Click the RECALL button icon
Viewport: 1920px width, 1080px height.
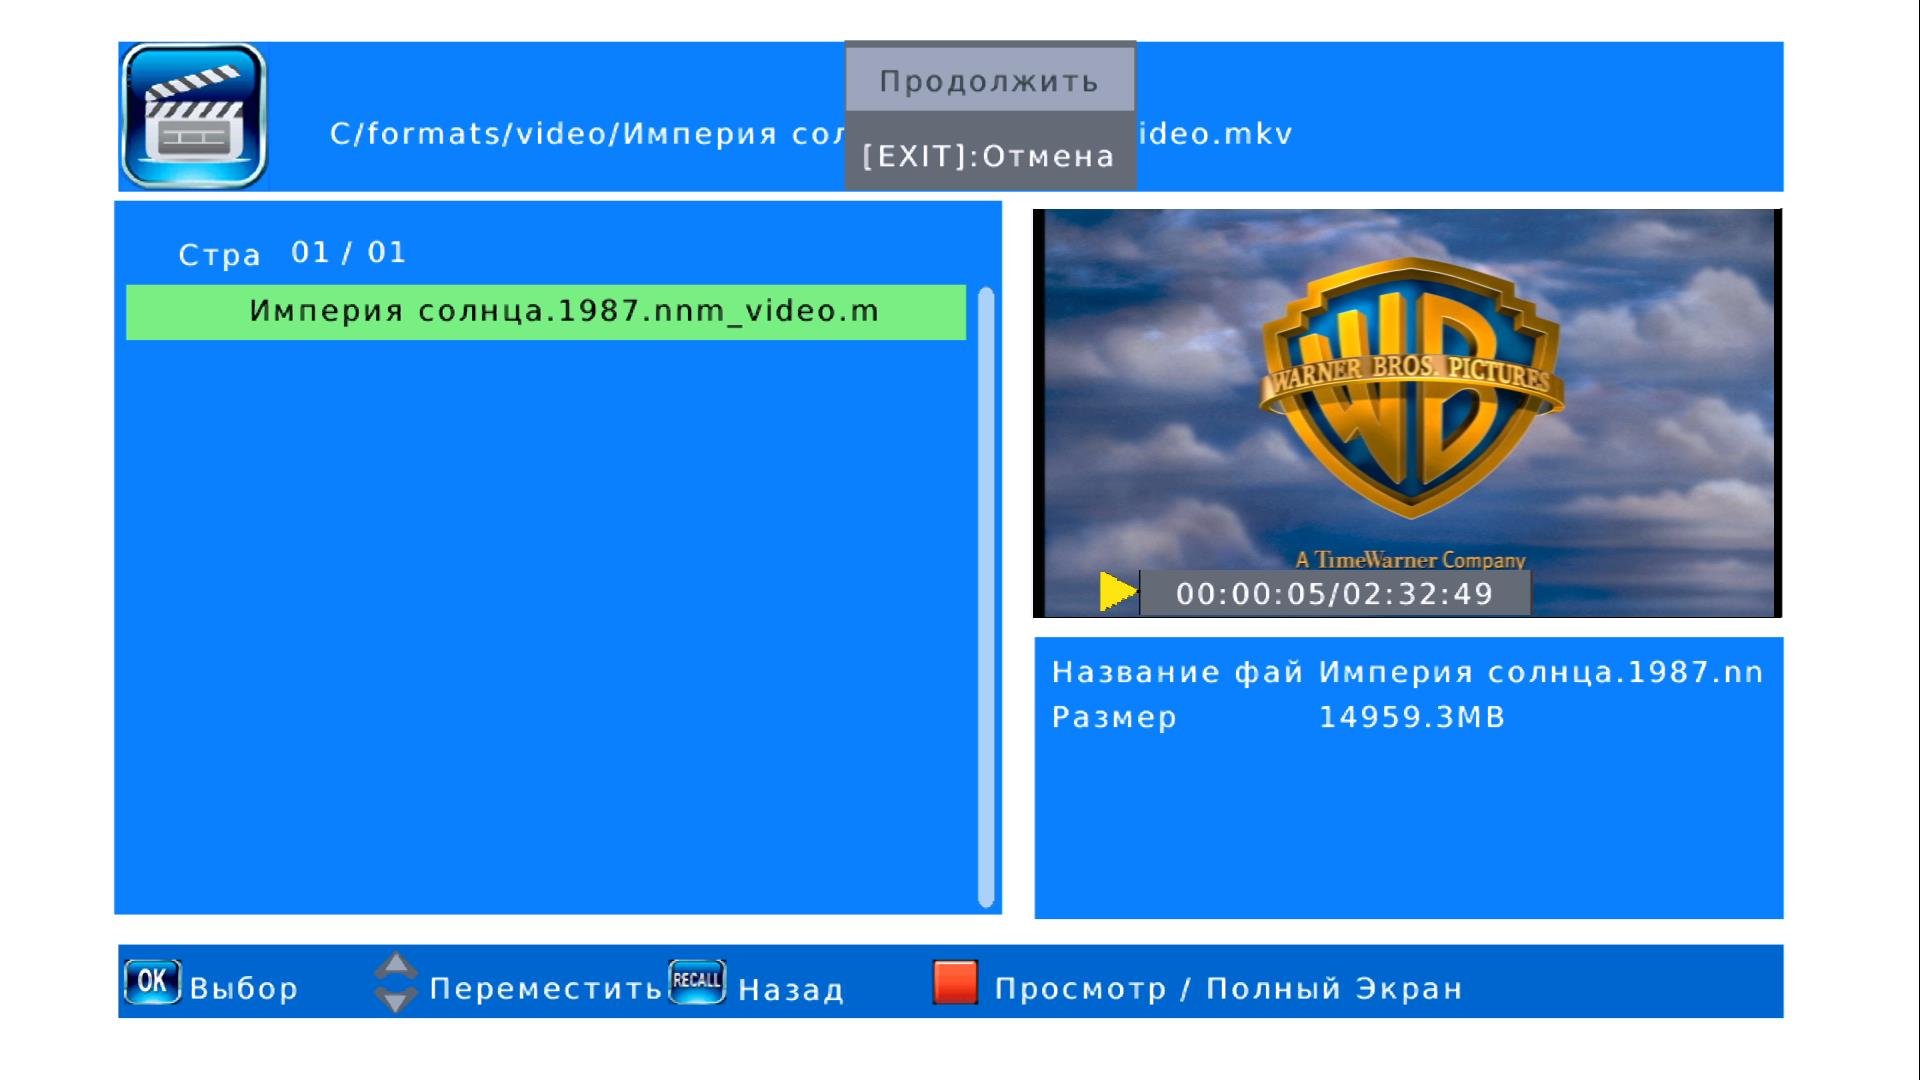697,980
